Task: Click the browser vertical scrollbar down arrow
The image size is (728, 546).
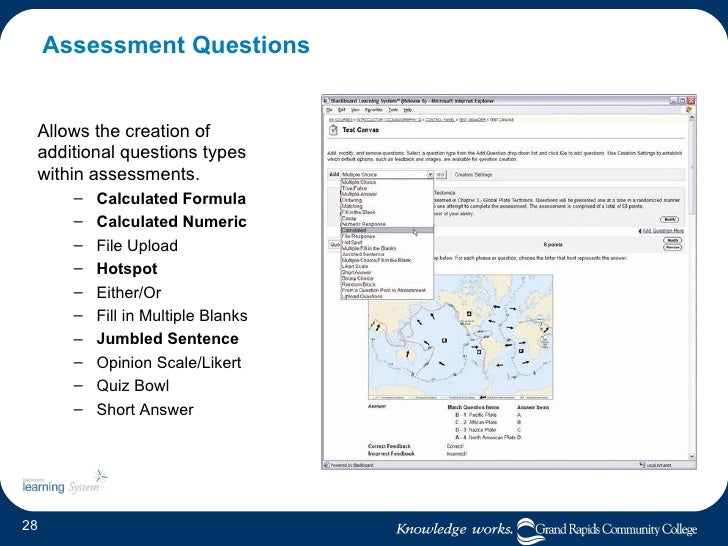Action: [692, 457]
